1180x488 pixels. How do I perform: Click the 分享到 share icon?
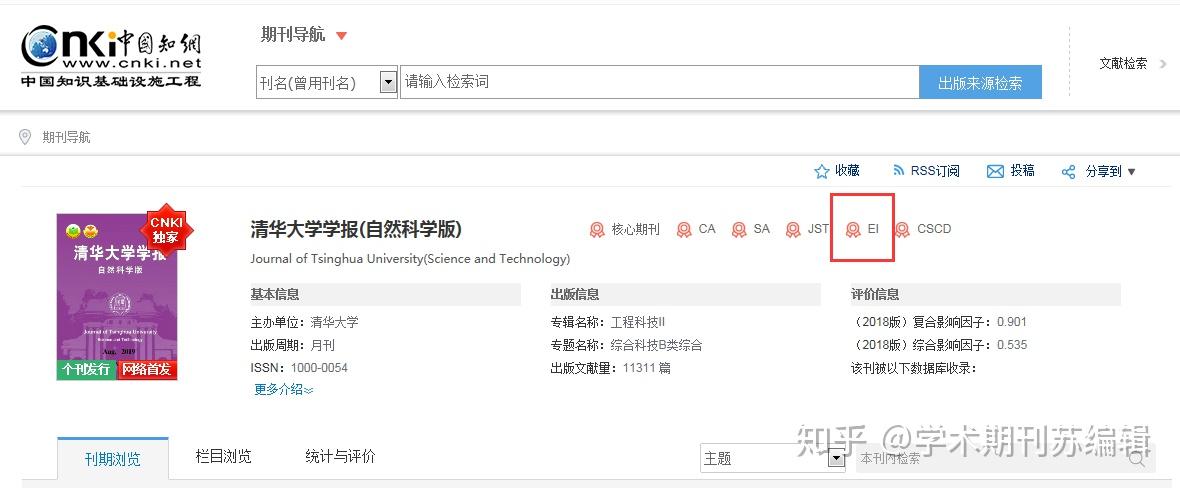pyautogui.click(x=1069, y=172)
